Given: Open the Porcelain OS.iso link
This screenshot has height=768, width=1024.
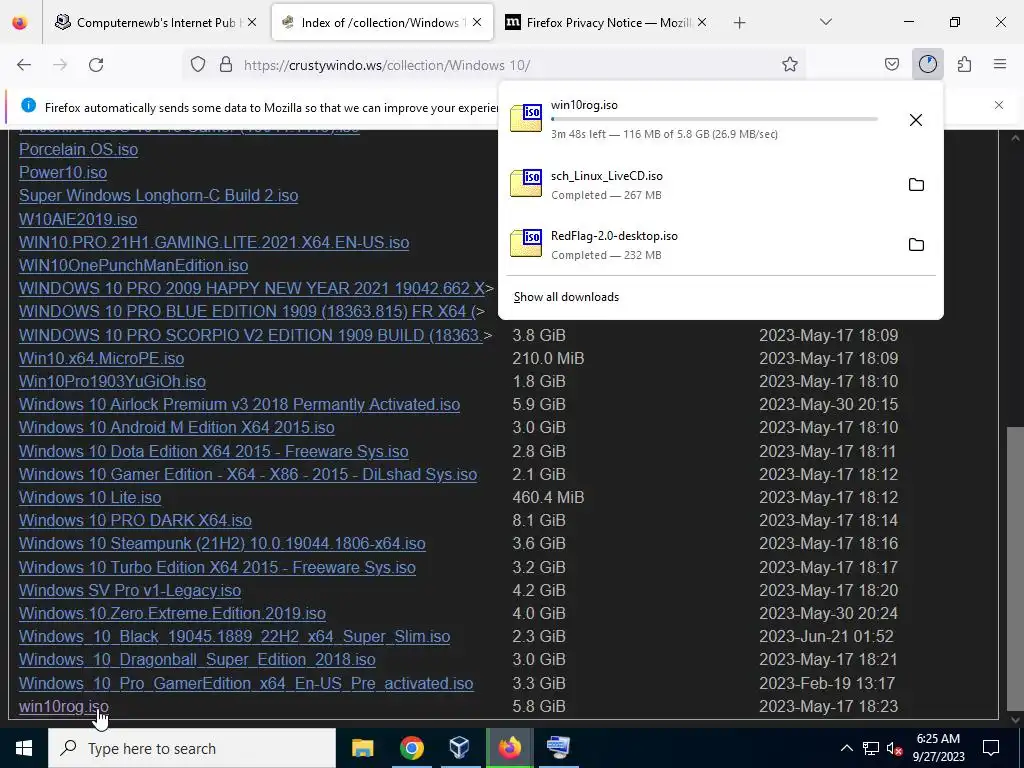Looking at the screenshot, I should coord(78,150).
